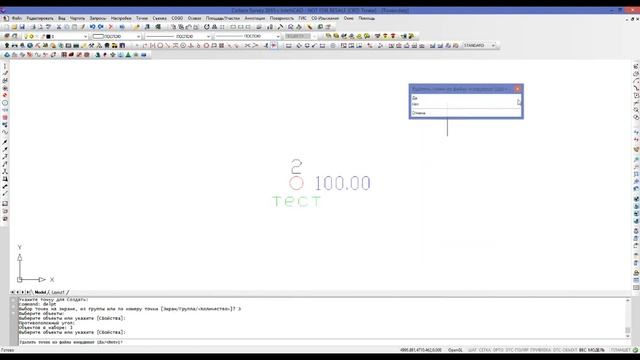Open the Помощь menu
This screenshot has width=640, height=360.
[x=367, y=18]
